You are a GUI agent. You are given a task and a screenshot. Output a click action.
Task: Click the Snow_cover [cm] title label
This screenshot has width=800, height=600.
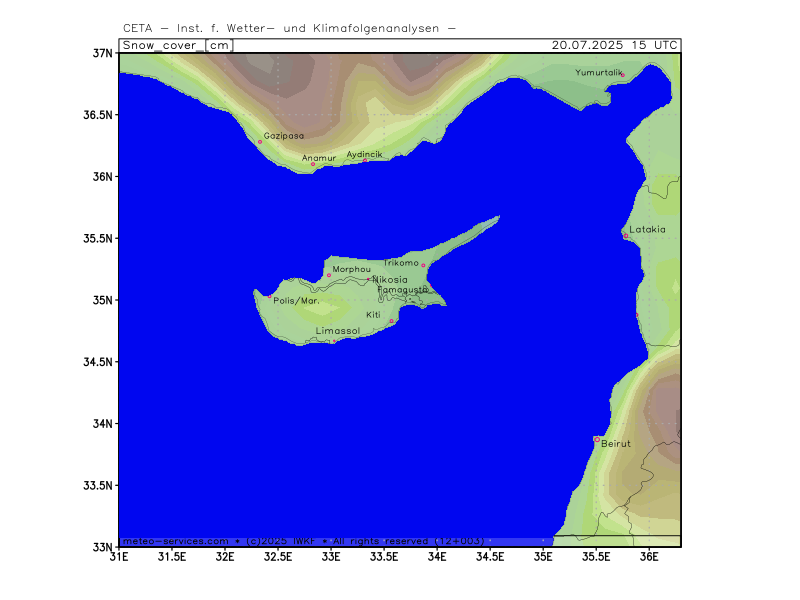pyautogui.click(x=177, y=45)
